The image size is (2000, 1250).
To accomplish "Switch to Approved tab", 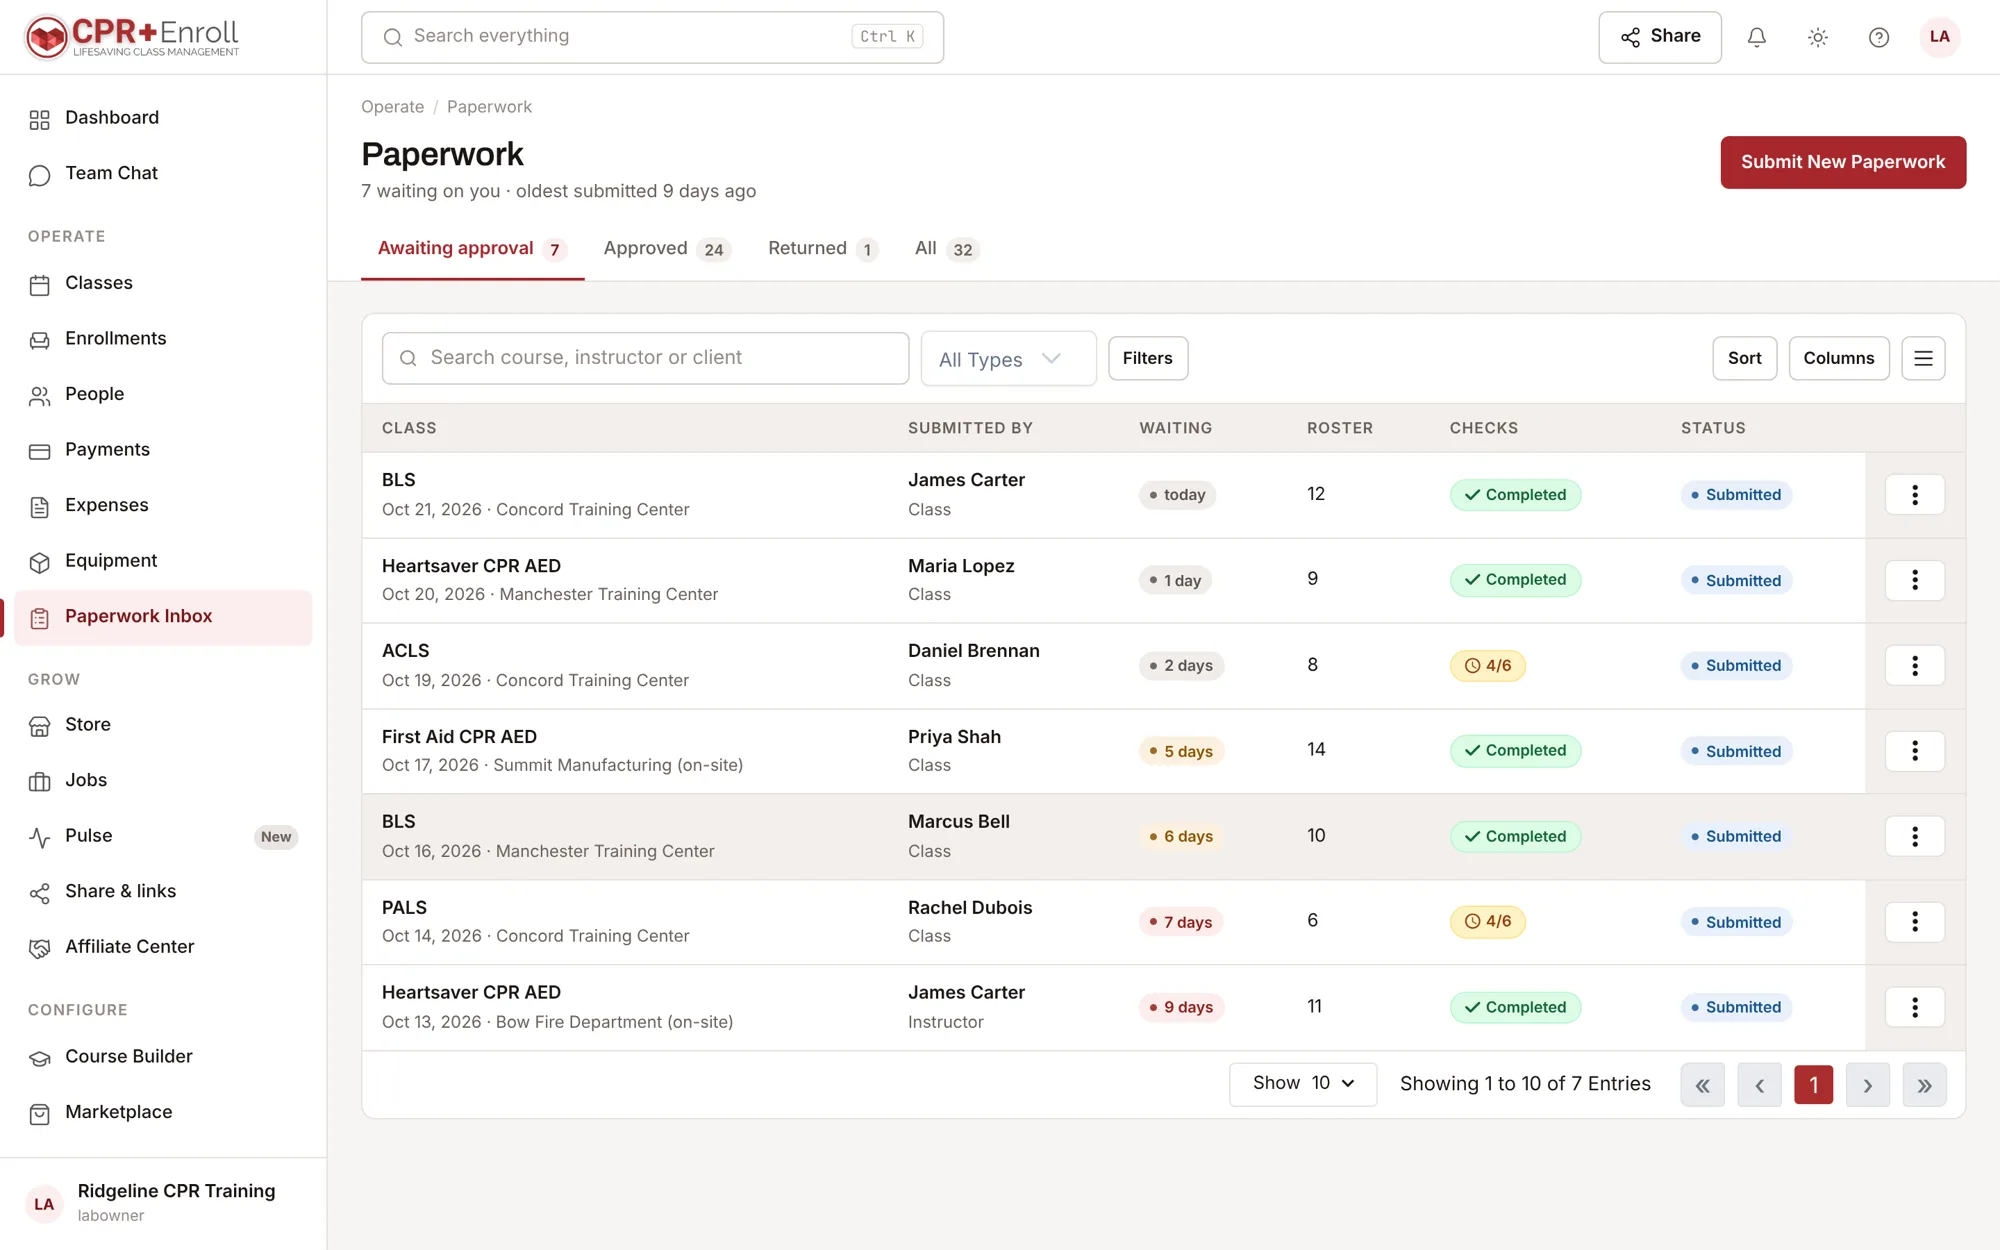I will pos(667,249).
